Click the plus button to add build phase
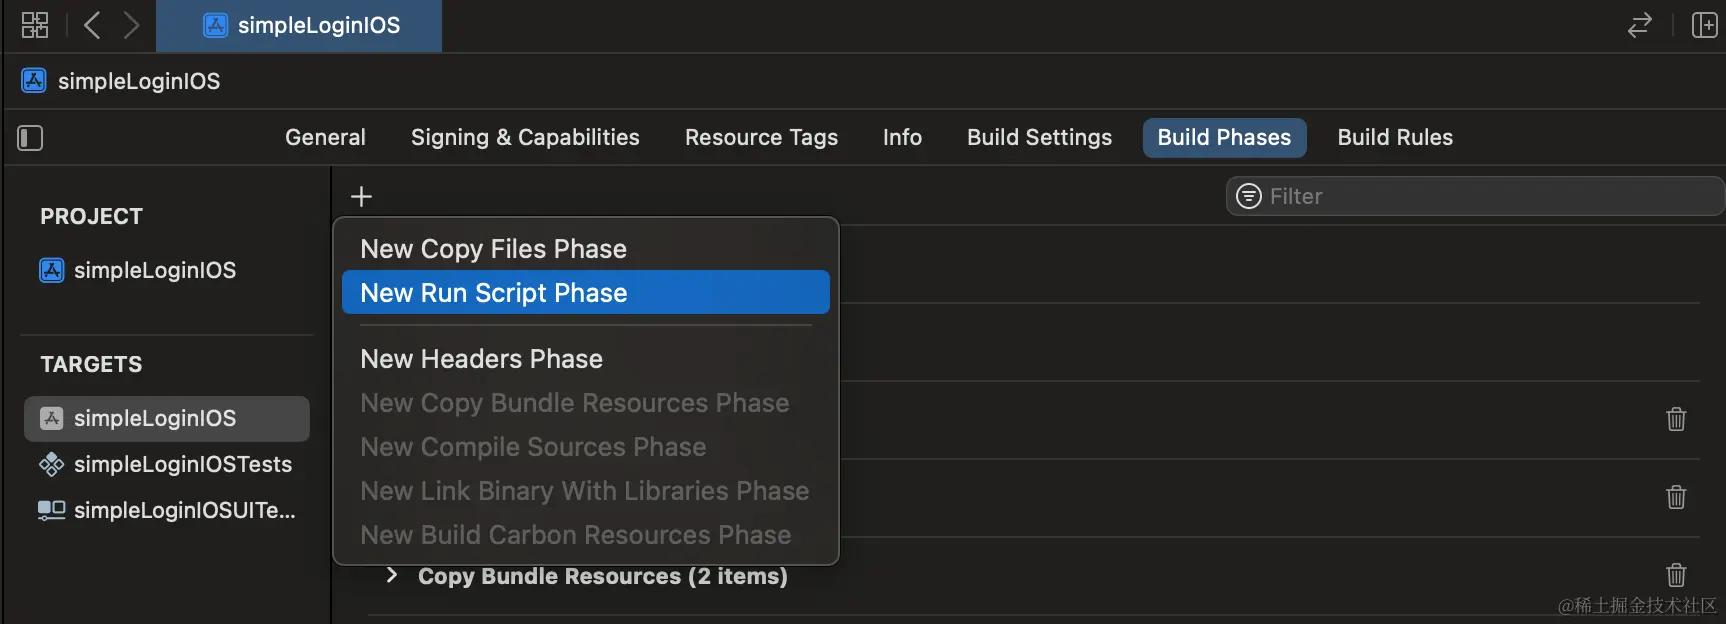1726x624 pixels. [362, 196]
